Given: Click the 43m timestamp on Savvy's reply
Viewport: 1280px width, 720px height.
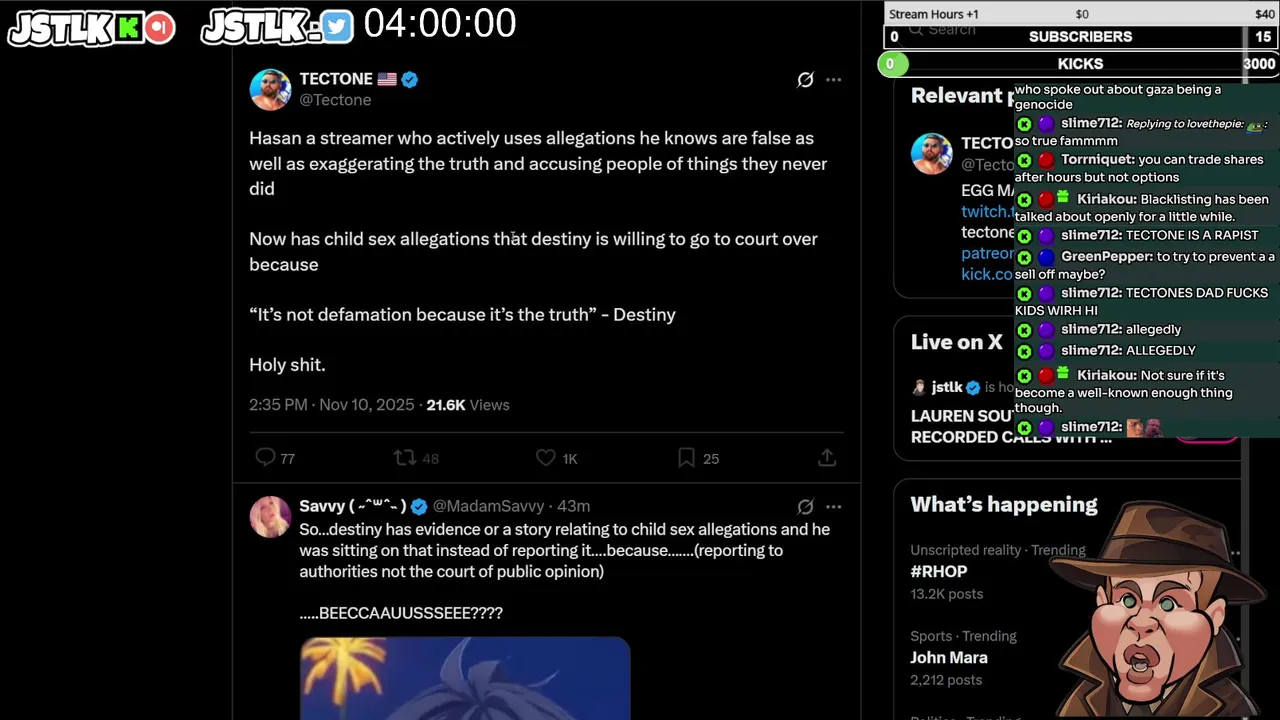Looking at the screenshot, I should click(573, 506).
